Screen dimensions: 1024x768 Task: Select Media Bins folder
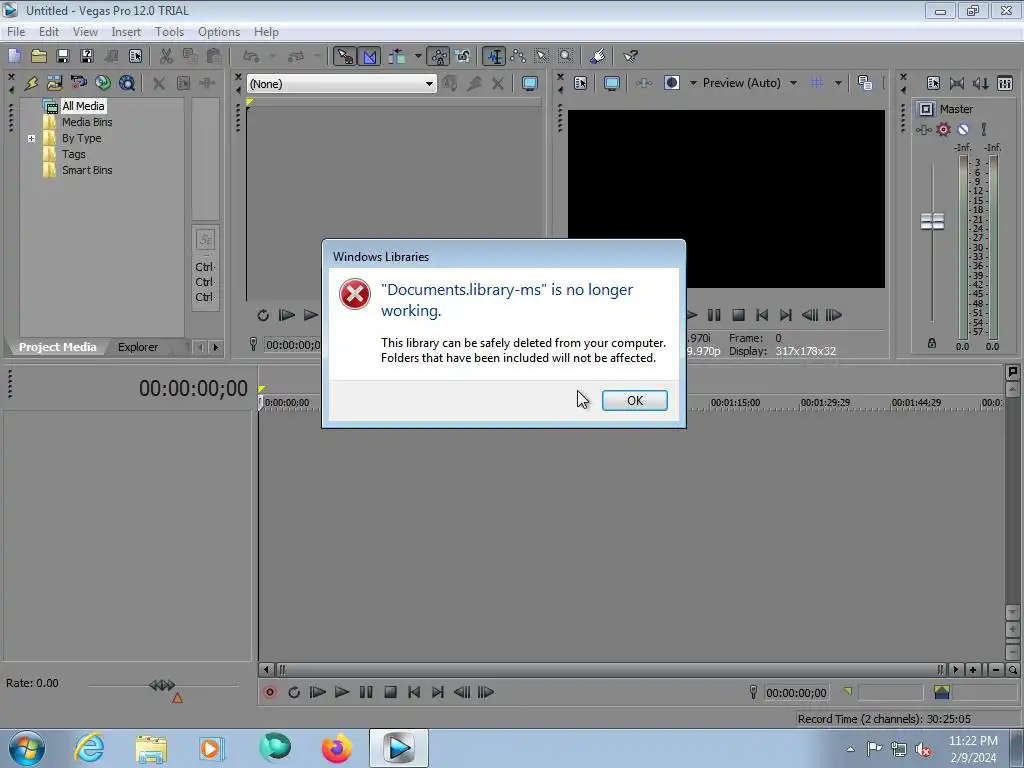click(87, 122)
